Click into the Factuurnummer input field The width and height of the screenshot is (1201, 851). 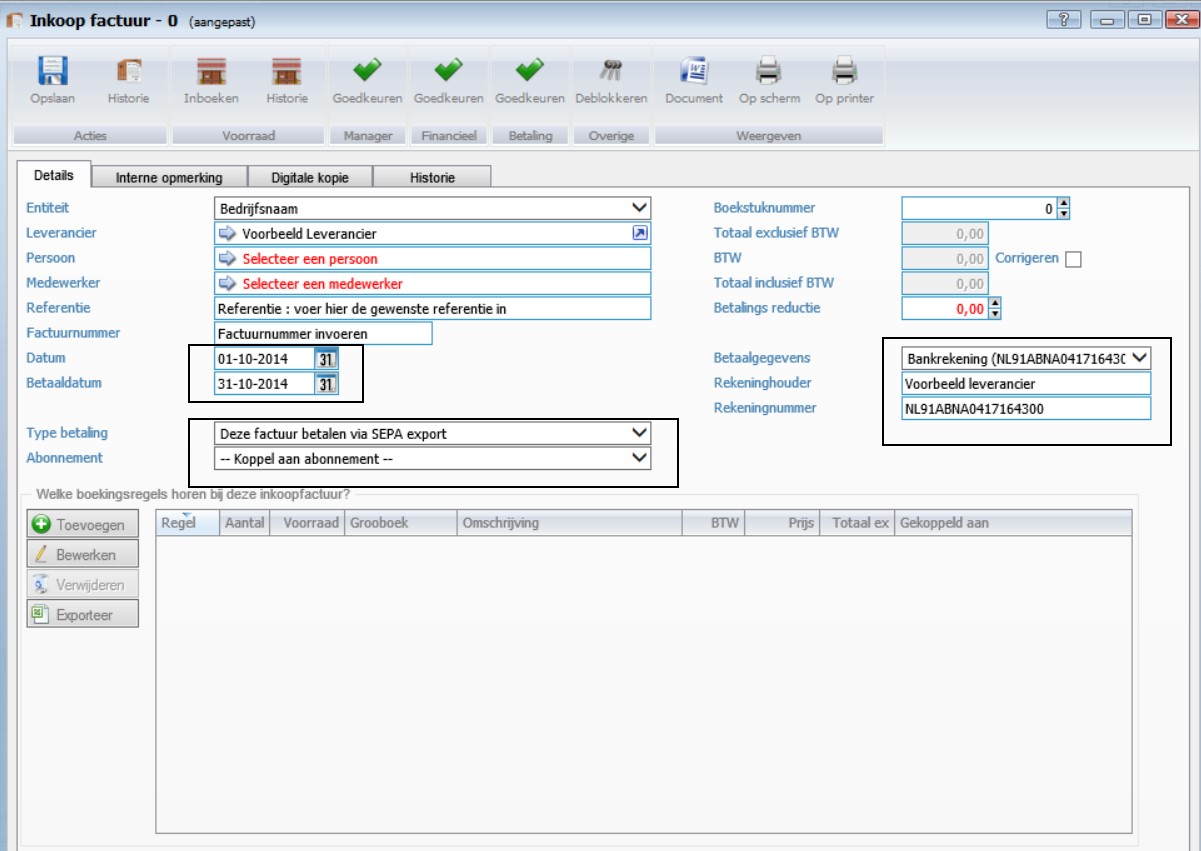click(x=323, y=333)
